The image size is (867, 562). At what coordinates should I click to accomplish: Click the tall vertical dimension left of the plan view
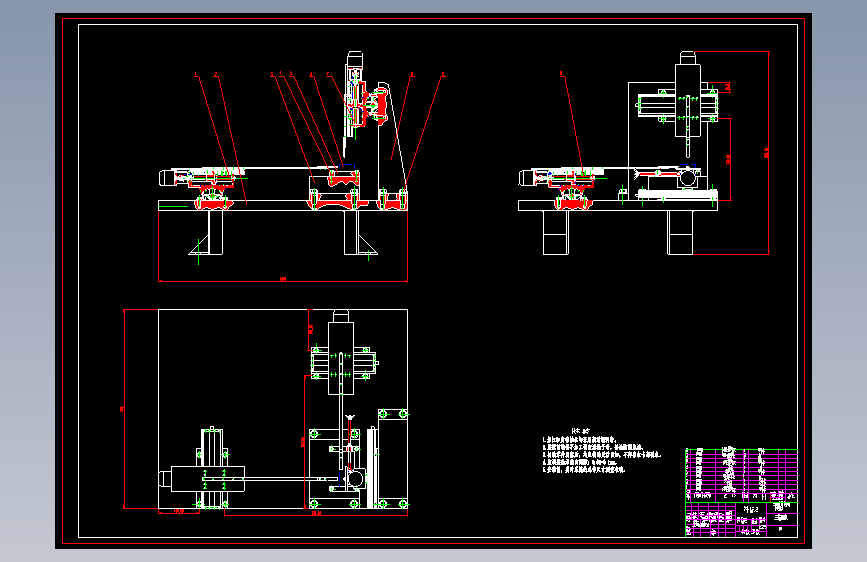tap(123, 409)
